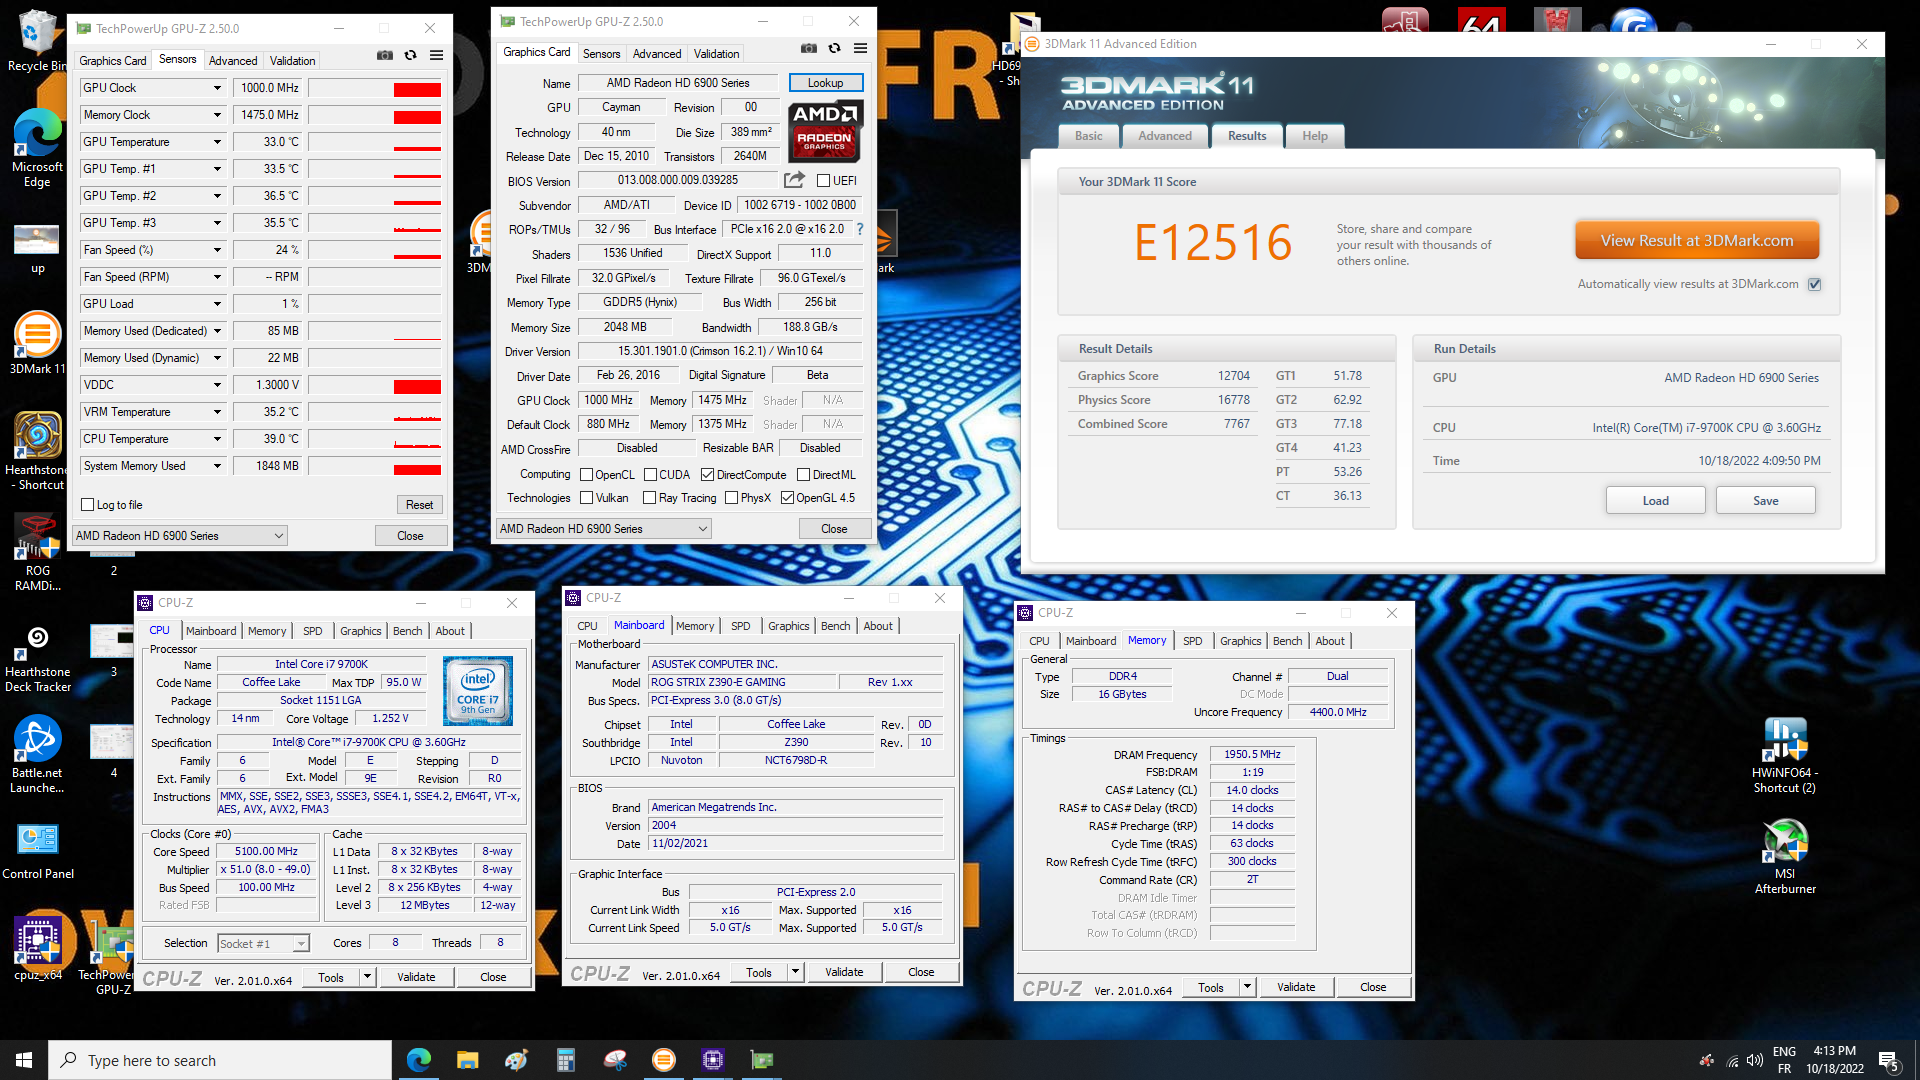The width and height of the screenshot is (1920, 1080).
Task: Open Control Panel desktop icon
Action: [37, 851]
